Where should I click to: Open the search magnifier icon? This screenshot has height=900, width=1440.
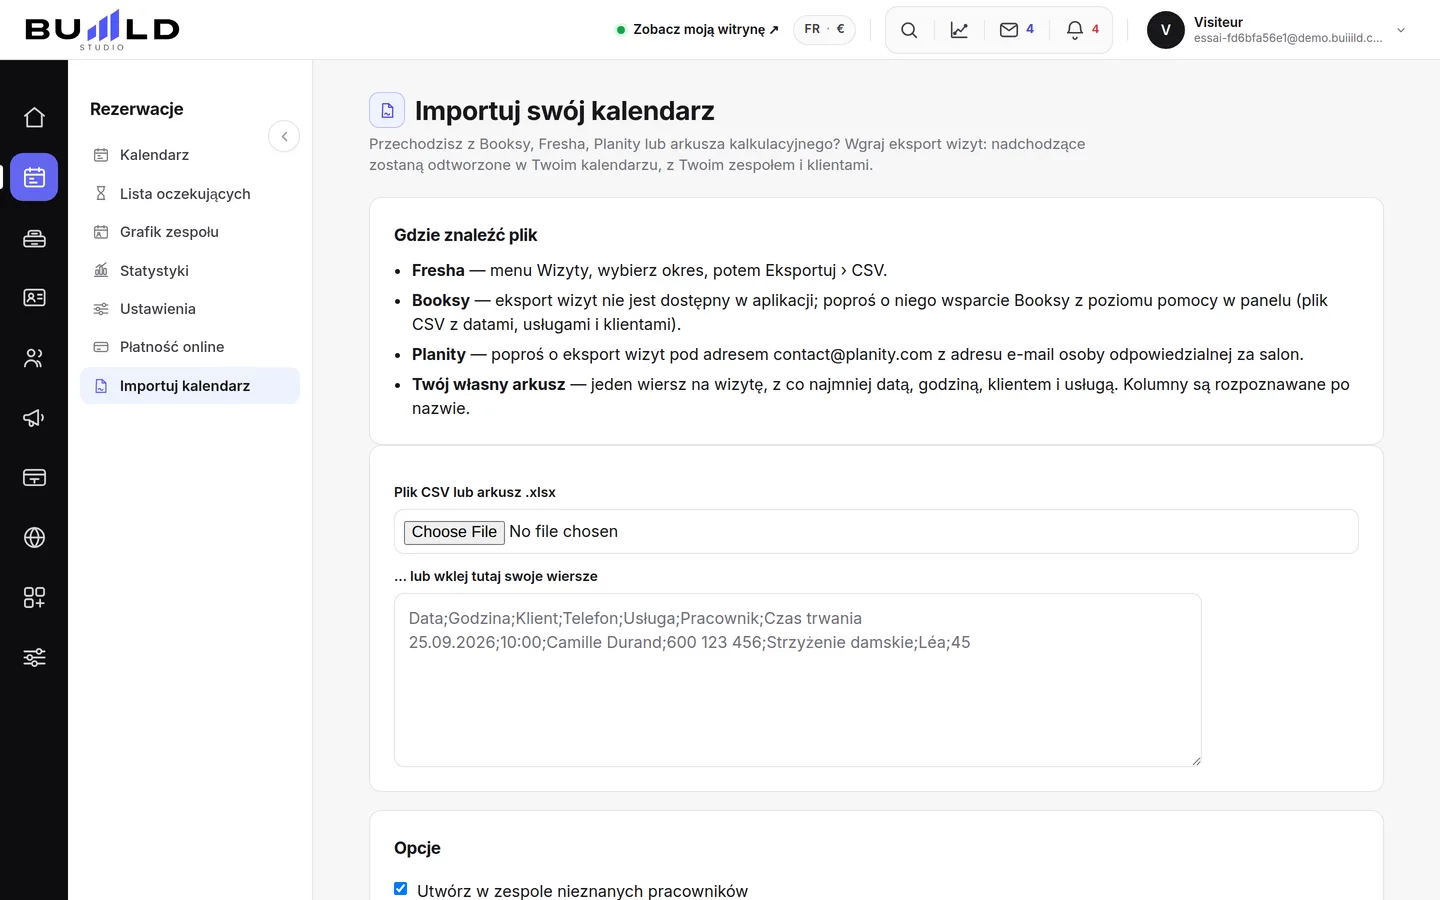pos(909,30)
